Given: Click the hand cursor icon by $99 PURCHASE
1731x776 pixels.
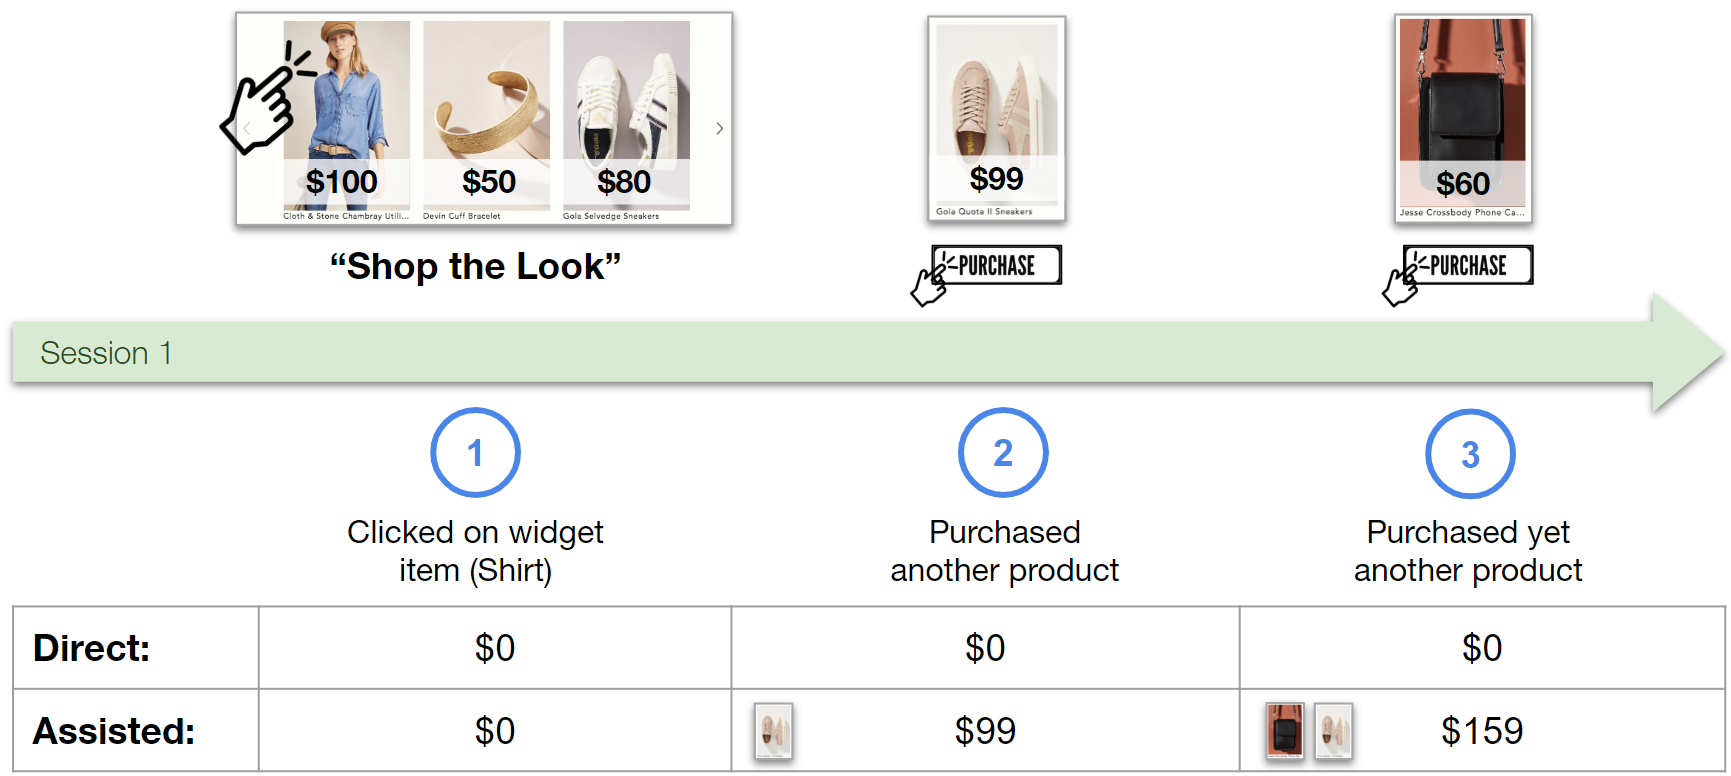Looking at the screenshot, I should [x=932, y=281].
